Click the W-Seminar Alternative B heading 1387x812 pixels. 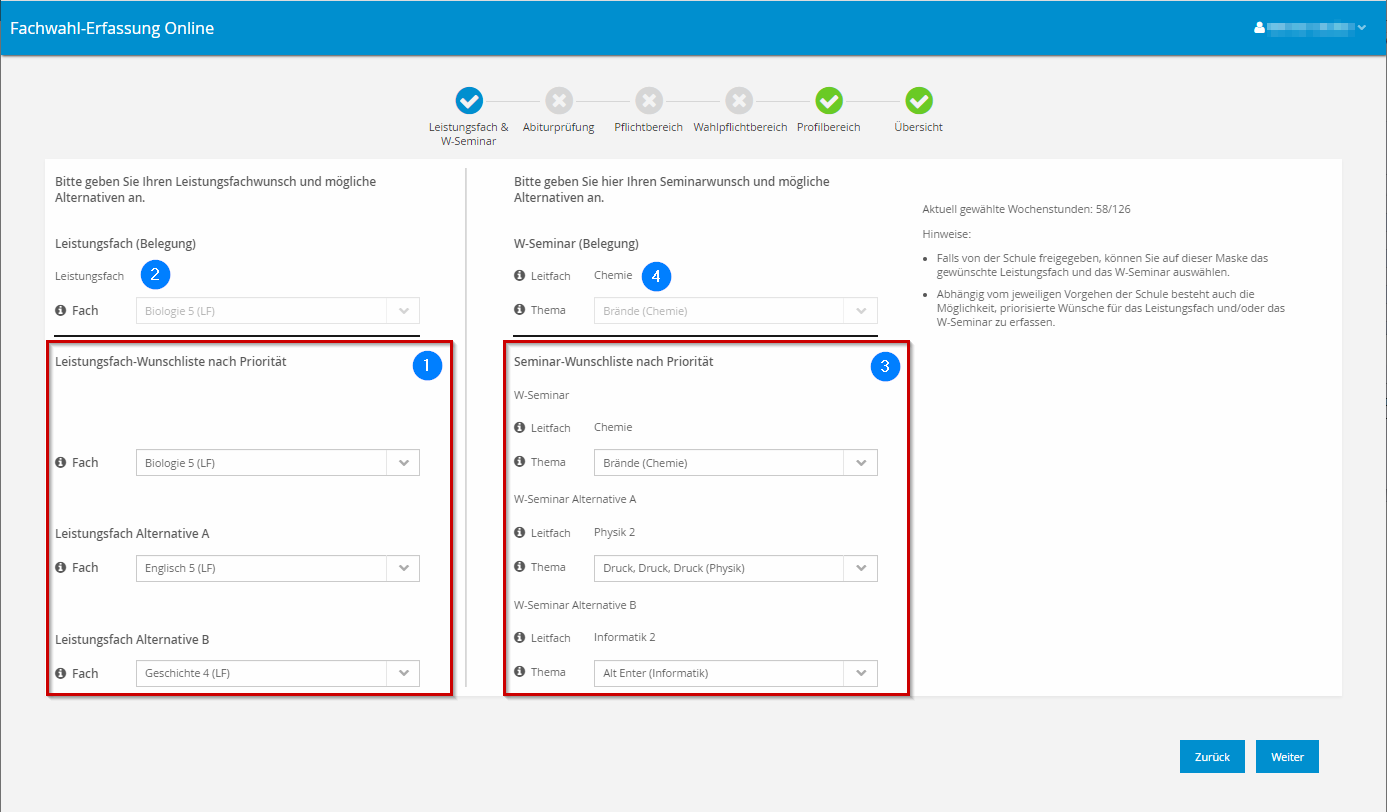[575, 605]
